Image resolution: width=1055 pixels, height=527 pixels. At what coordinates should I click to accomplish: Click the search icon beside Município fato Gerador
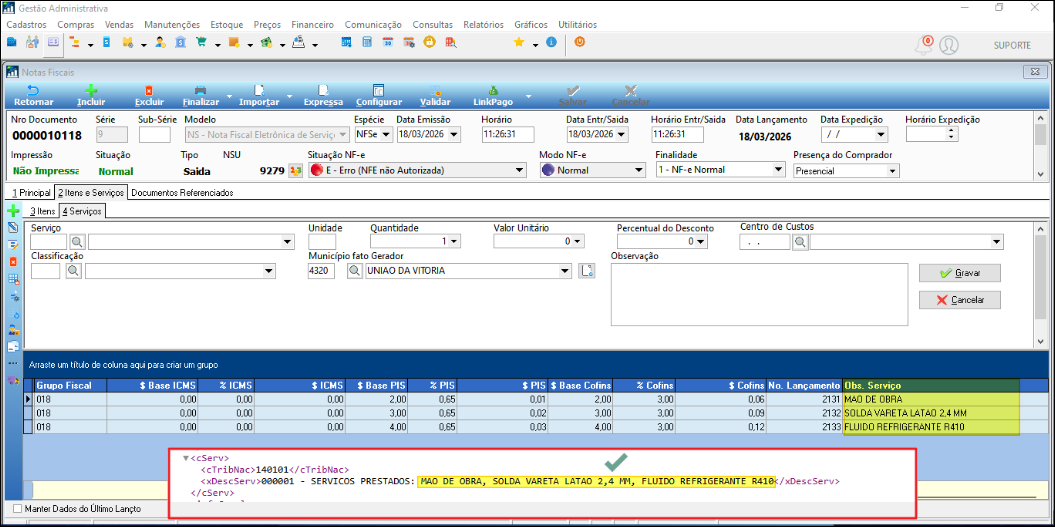click(x=354, y=271)
